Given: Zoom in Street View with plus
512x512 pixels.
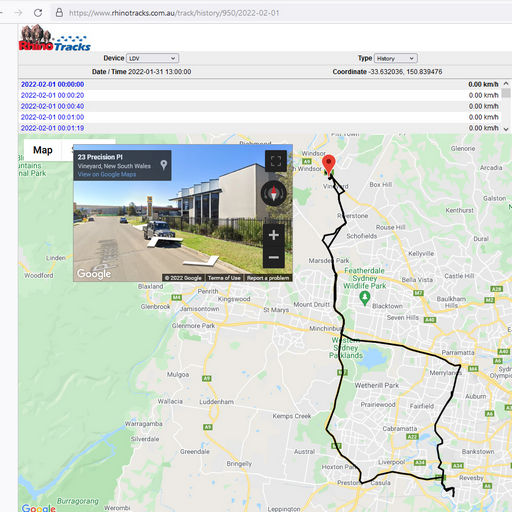Looking at the screenshot, I should pyautogui.click(x=274, y=235).
